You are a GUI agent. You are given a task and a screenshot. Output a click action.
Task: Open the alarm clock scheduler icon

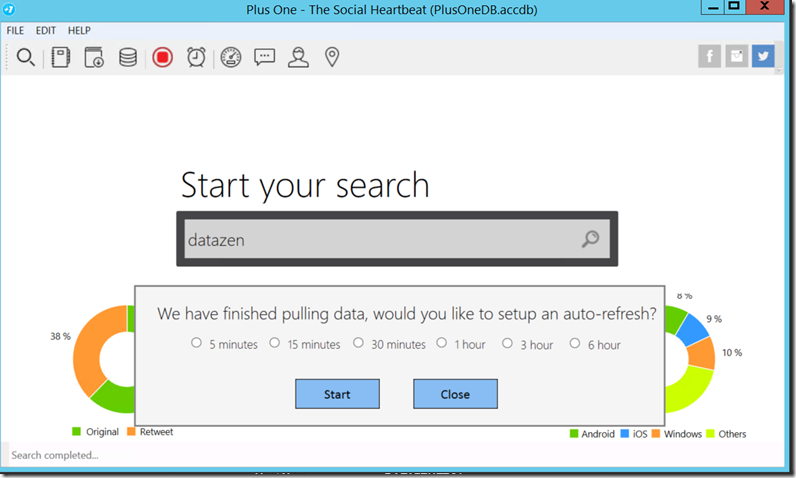point(196,57)
